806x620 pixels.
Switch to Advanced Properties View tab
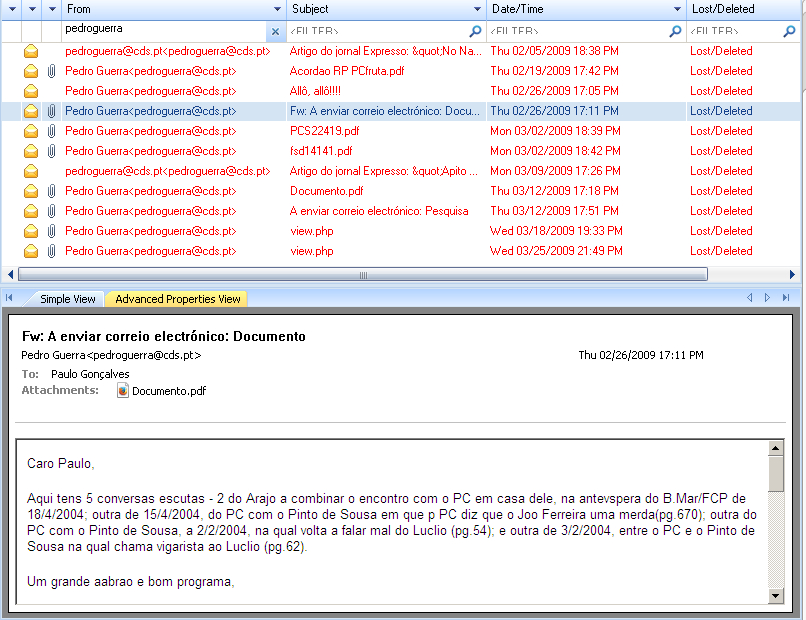(177, 299)
